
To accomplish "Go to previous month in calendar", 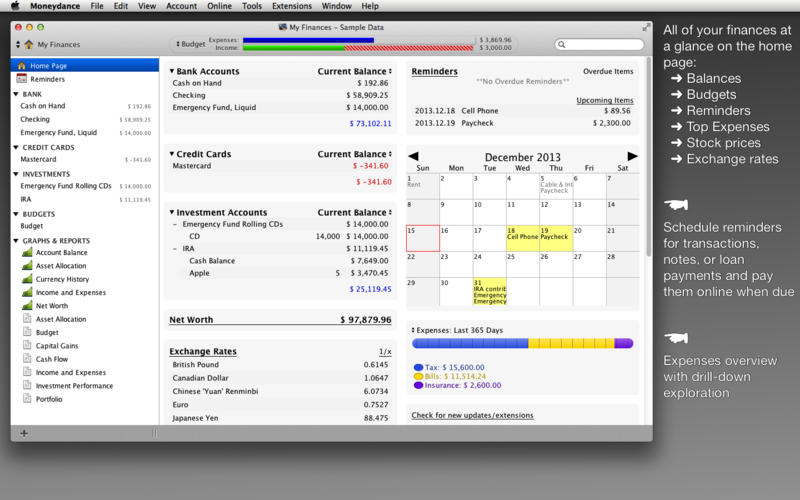I will tap(413, 156).
